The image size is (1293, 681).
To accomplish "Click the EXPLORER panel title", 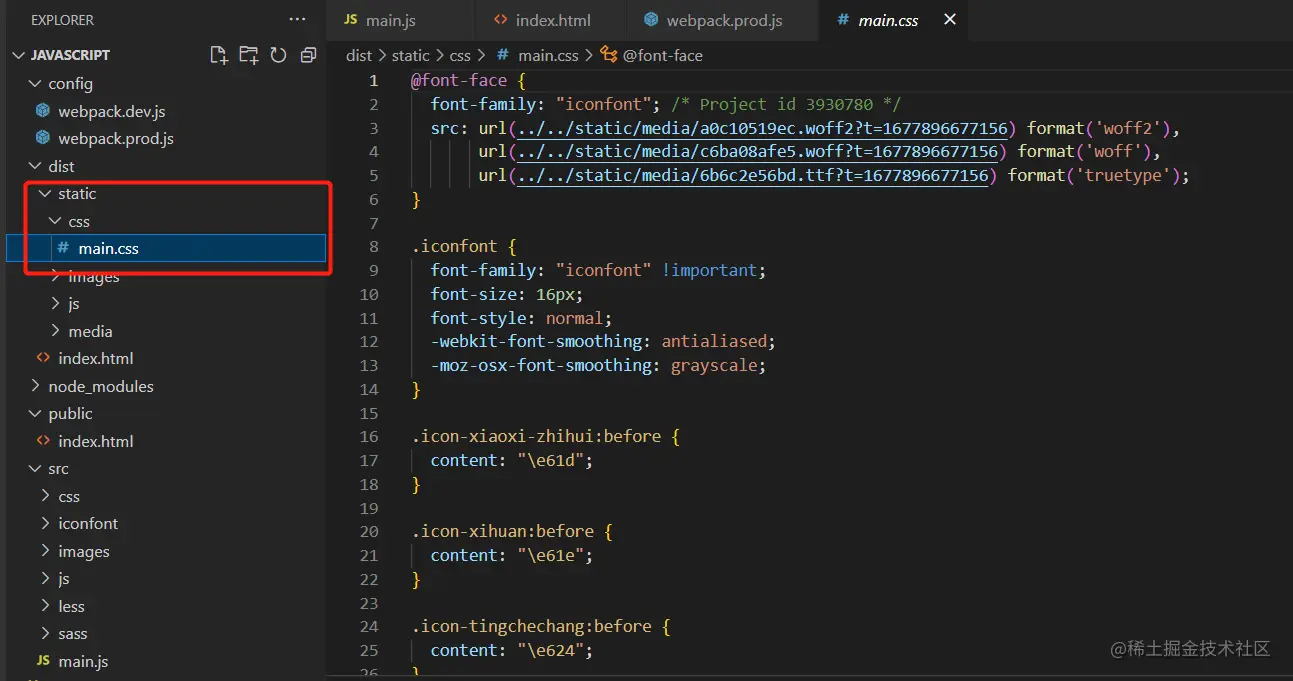I will pos(62,20).
